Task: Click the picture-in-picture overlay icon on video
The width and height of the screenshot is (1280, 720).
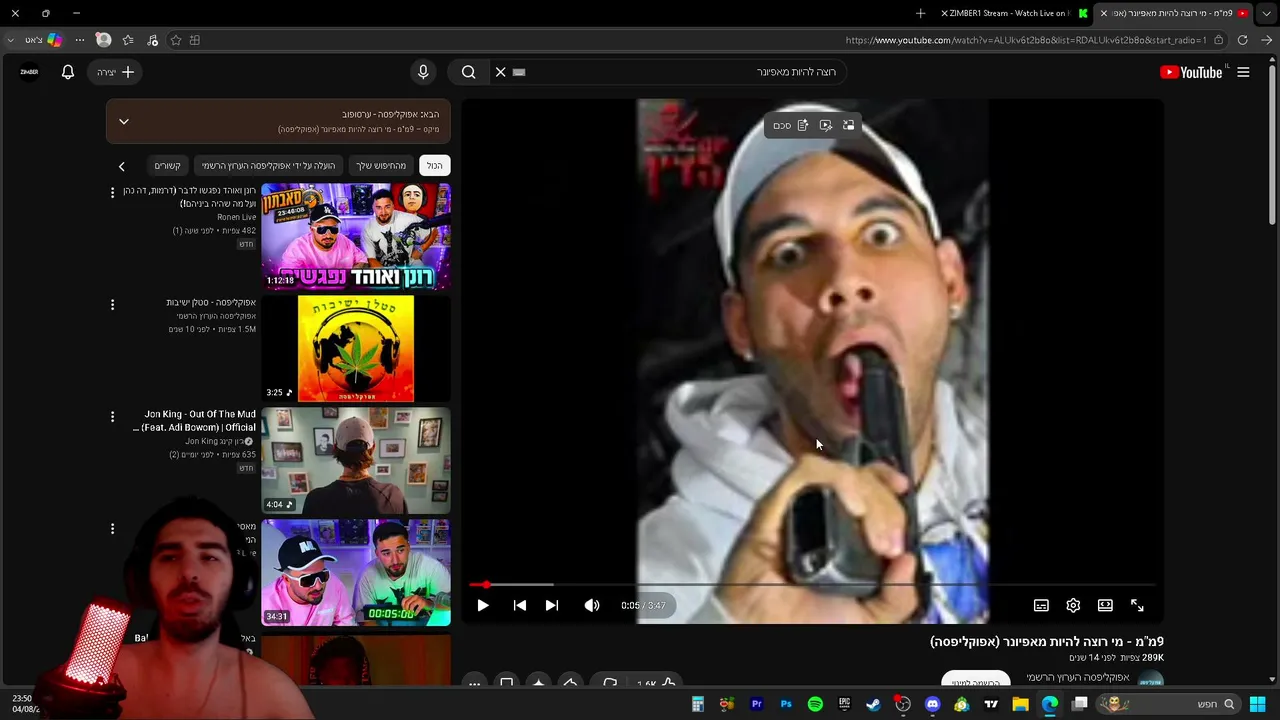Action: 848,125
